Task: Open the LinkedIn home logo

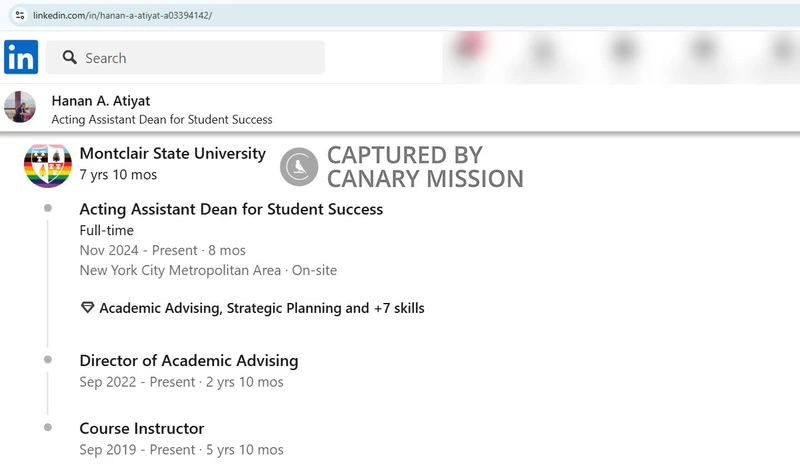Action: (21, 57)
